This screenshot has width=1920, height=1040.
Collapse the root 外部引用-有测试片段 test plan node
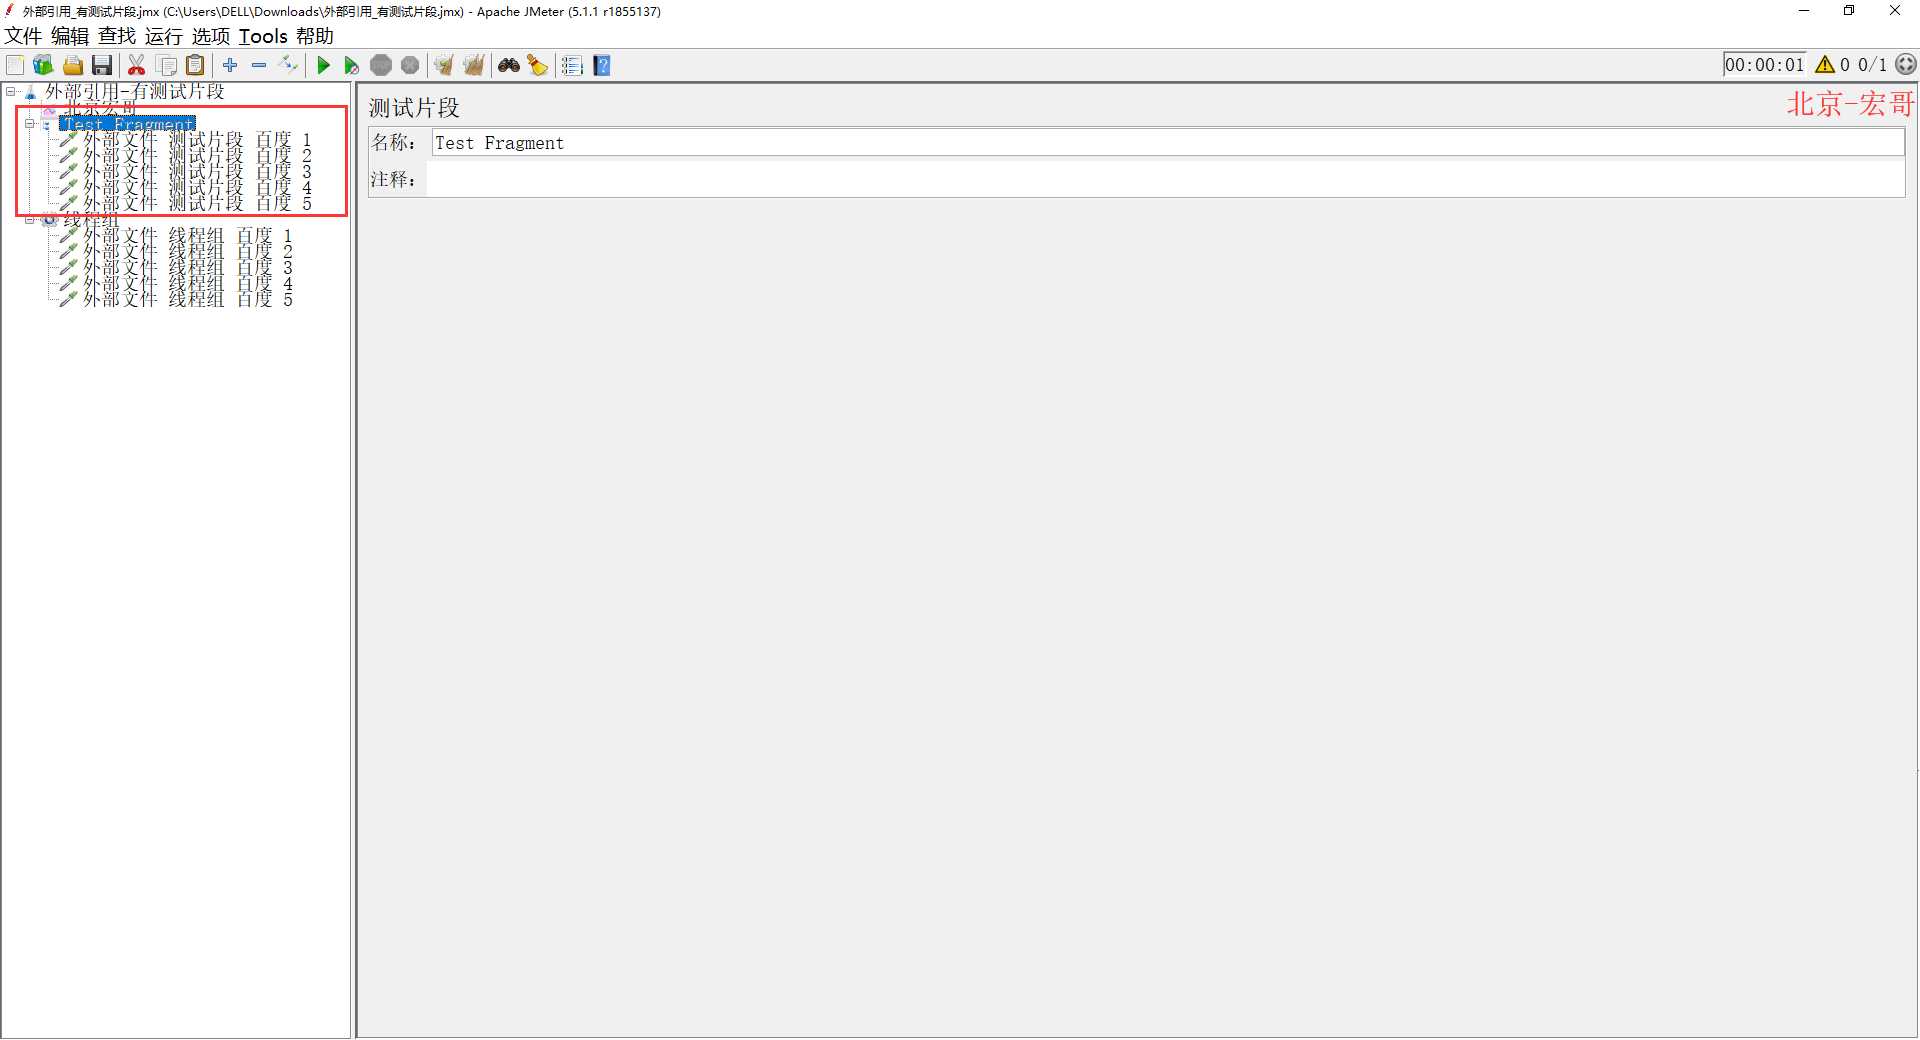tap(10, 92)
